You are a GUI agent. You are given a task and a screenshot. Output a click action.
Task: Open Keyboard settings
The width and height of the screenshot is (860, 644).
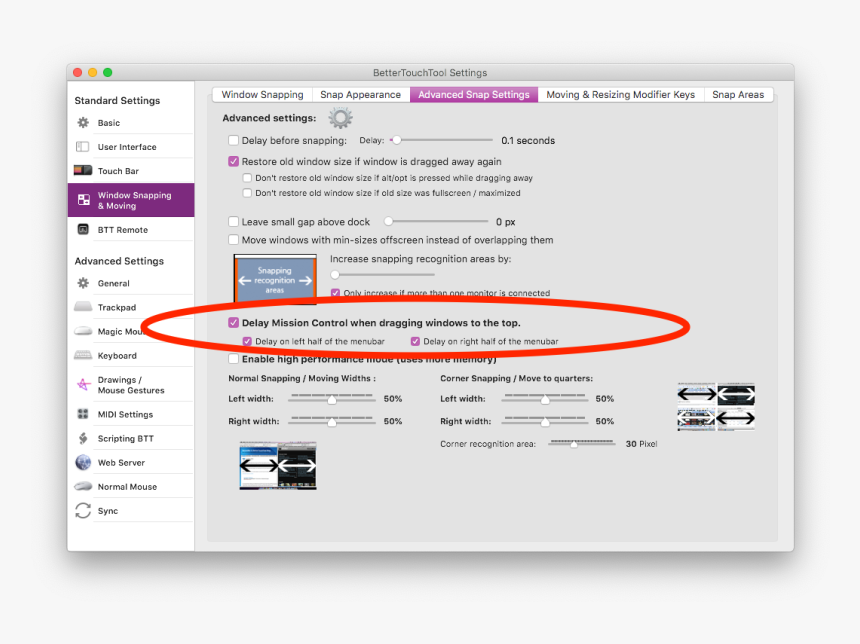pos(132,355)
